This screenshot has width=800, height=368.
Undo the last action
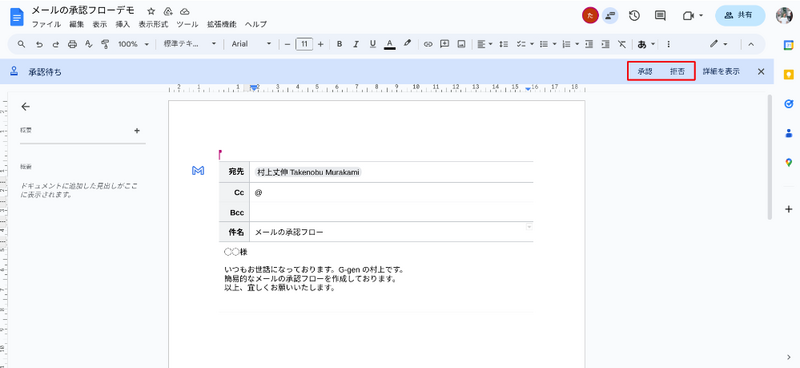pyautogui.click(x=39, y=44)
